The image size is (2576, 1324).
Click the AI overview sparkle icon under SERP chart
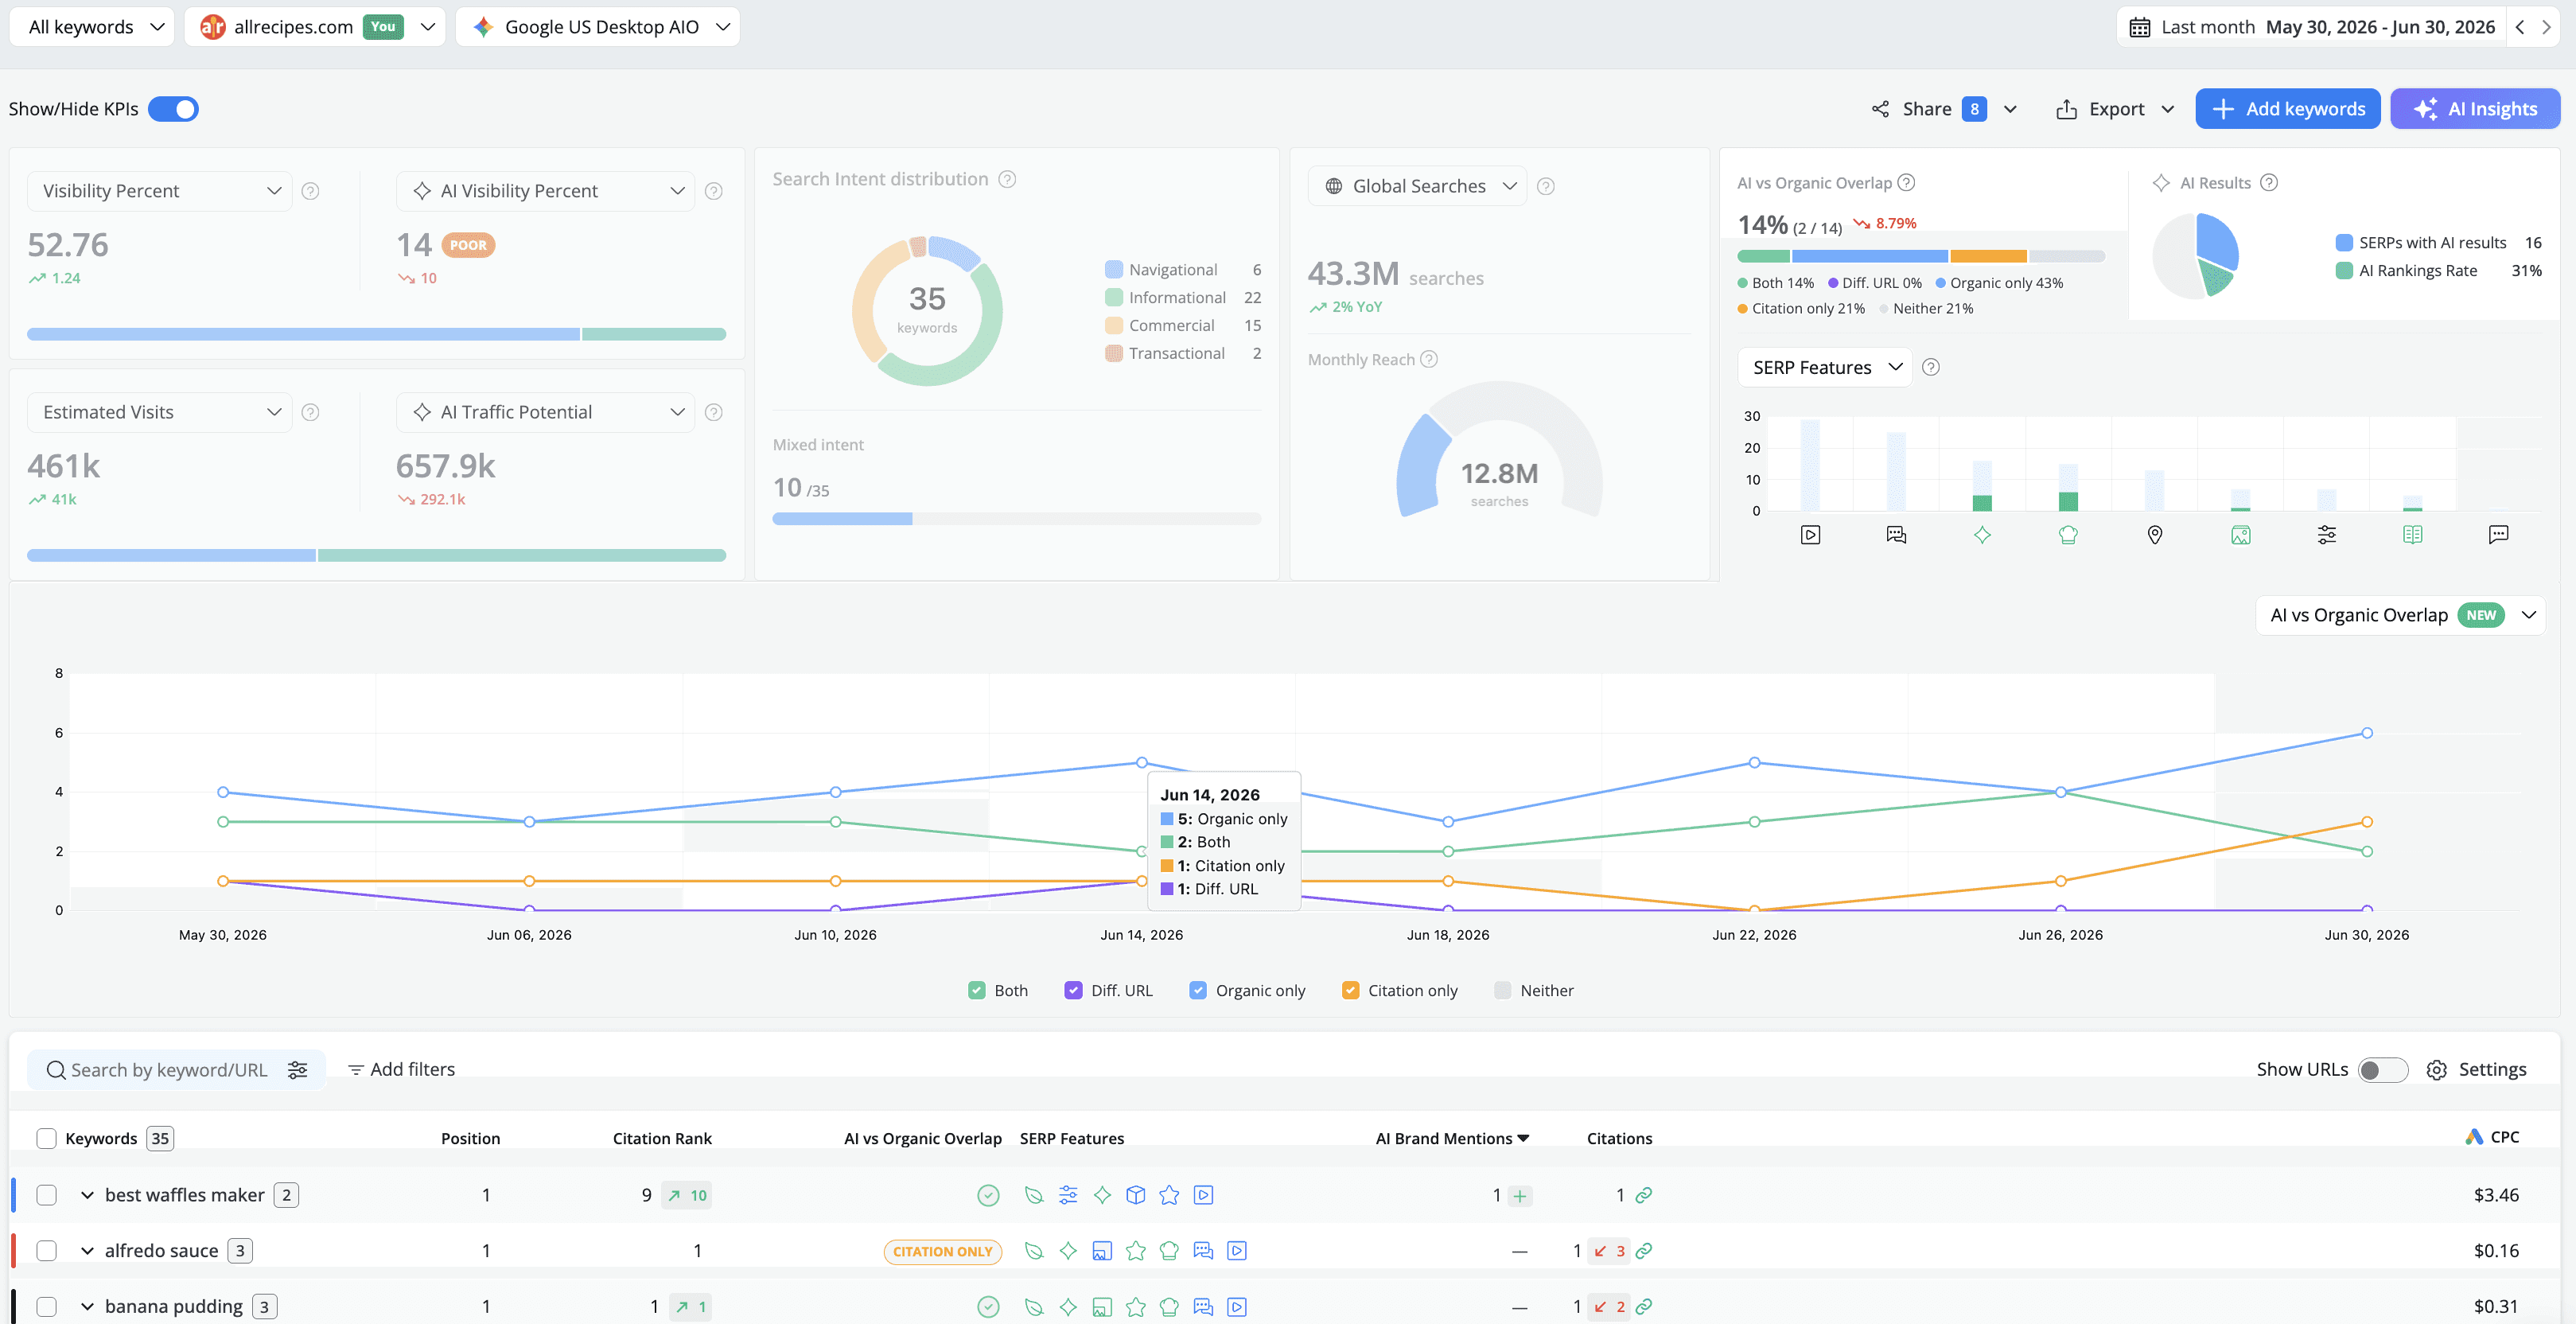[1982, 535]
